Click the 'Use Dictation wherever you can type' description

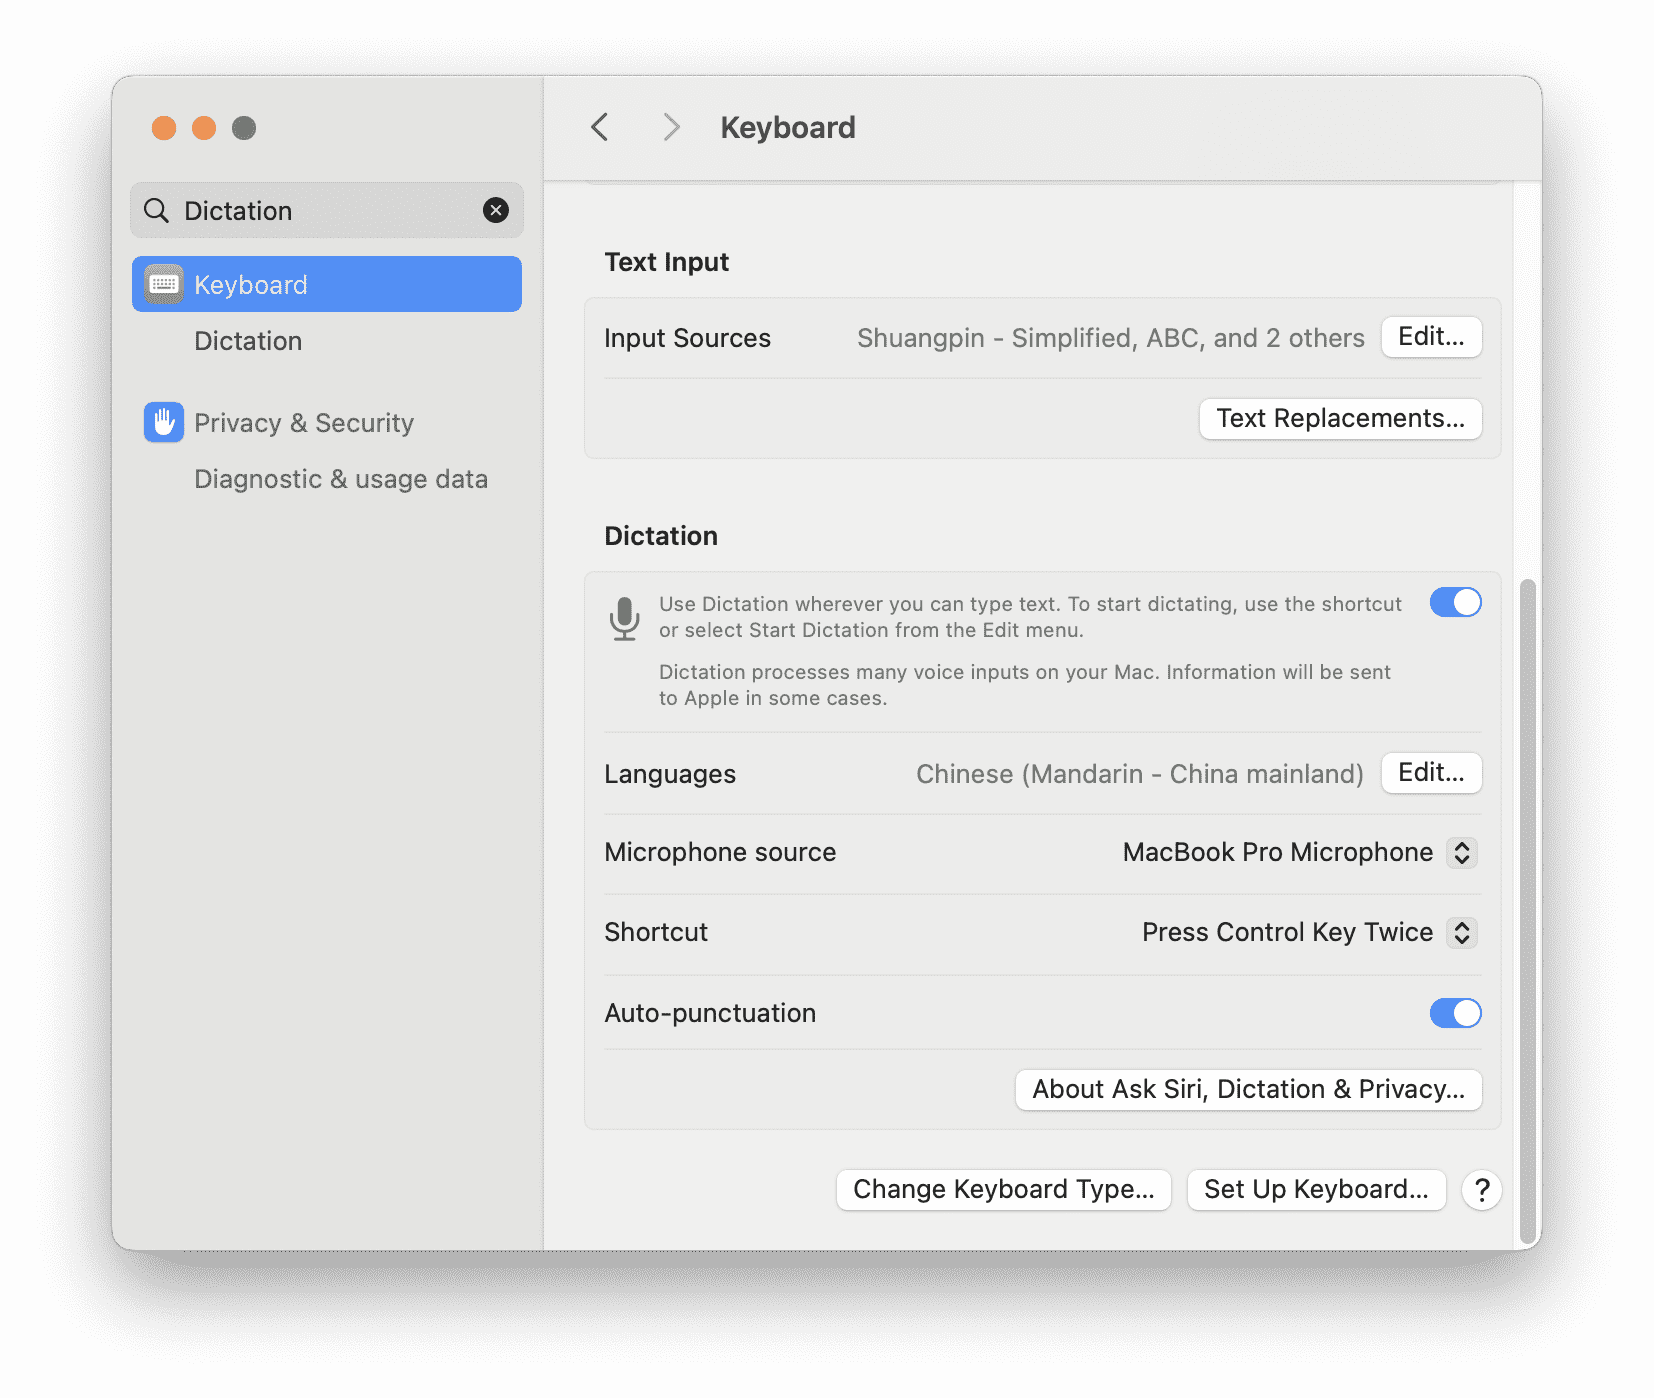[1030, 617]
